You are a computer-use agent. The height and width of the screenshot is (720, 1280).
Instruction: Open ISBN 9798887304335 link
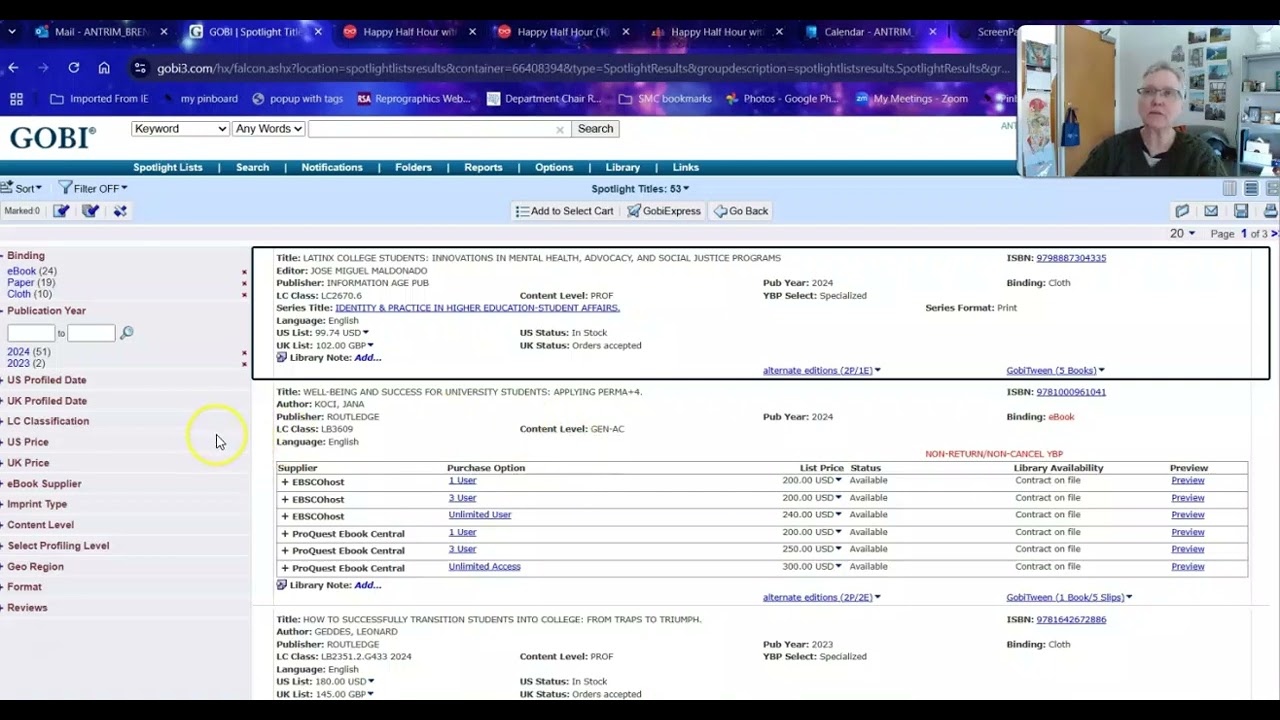(x=1071, y=258)
